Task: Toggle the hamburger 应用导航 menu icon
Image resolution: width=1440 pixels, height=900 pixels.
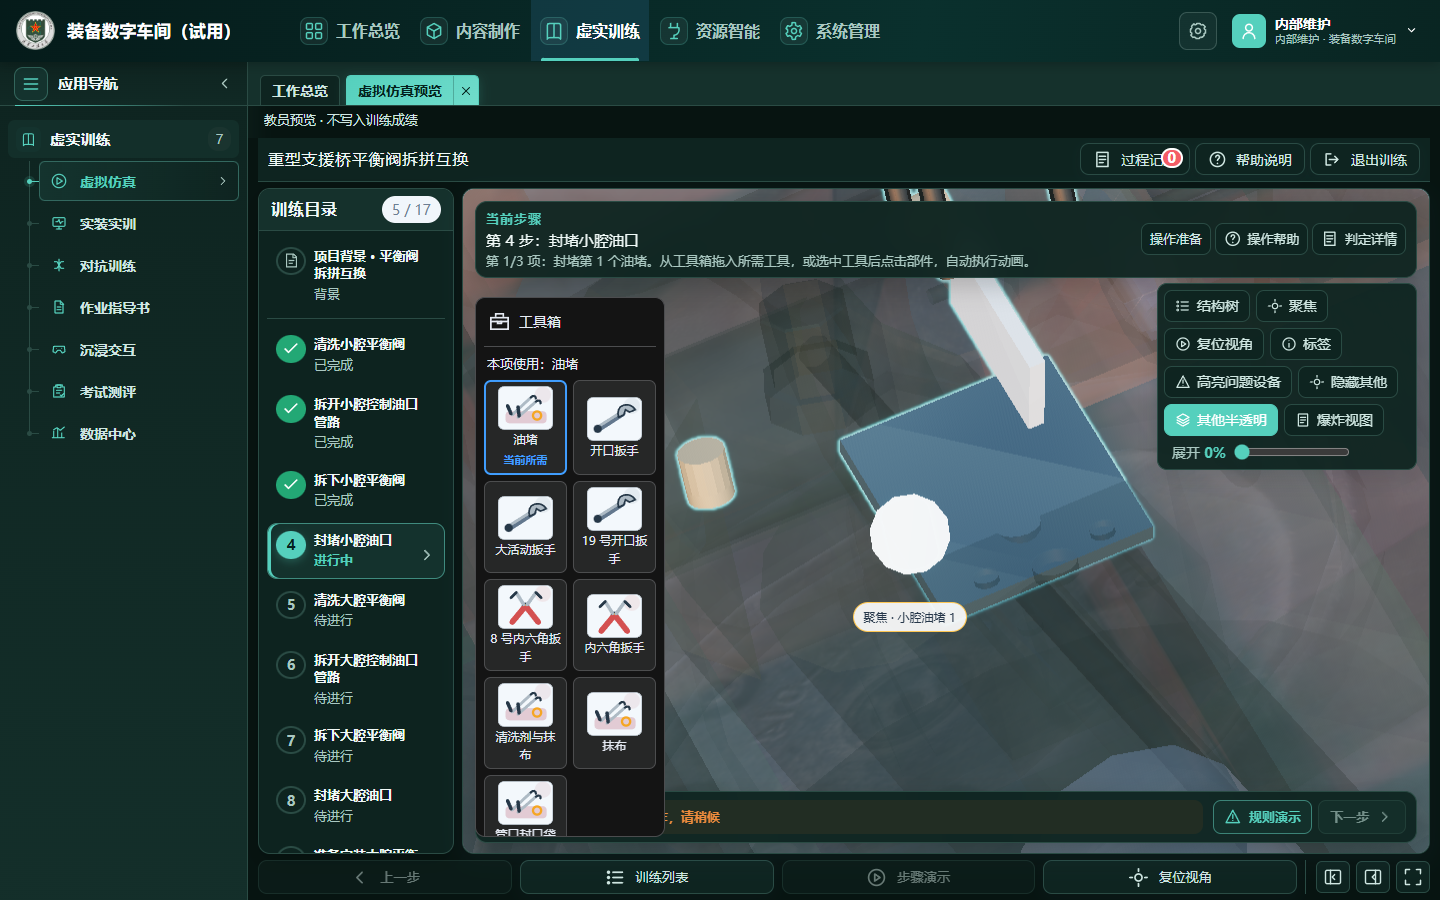Action: (x=31, y=84)
